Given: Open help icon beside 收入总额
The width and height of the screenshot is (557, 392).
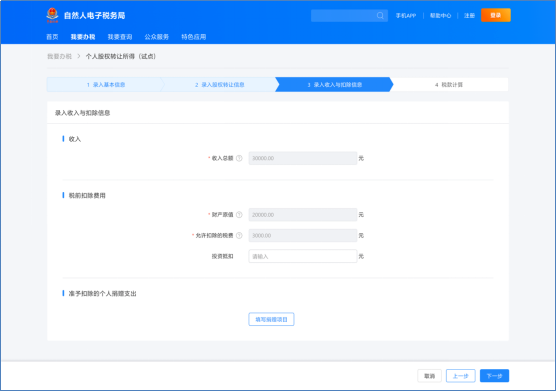Looking at the screenshot, I should point(239,158).
